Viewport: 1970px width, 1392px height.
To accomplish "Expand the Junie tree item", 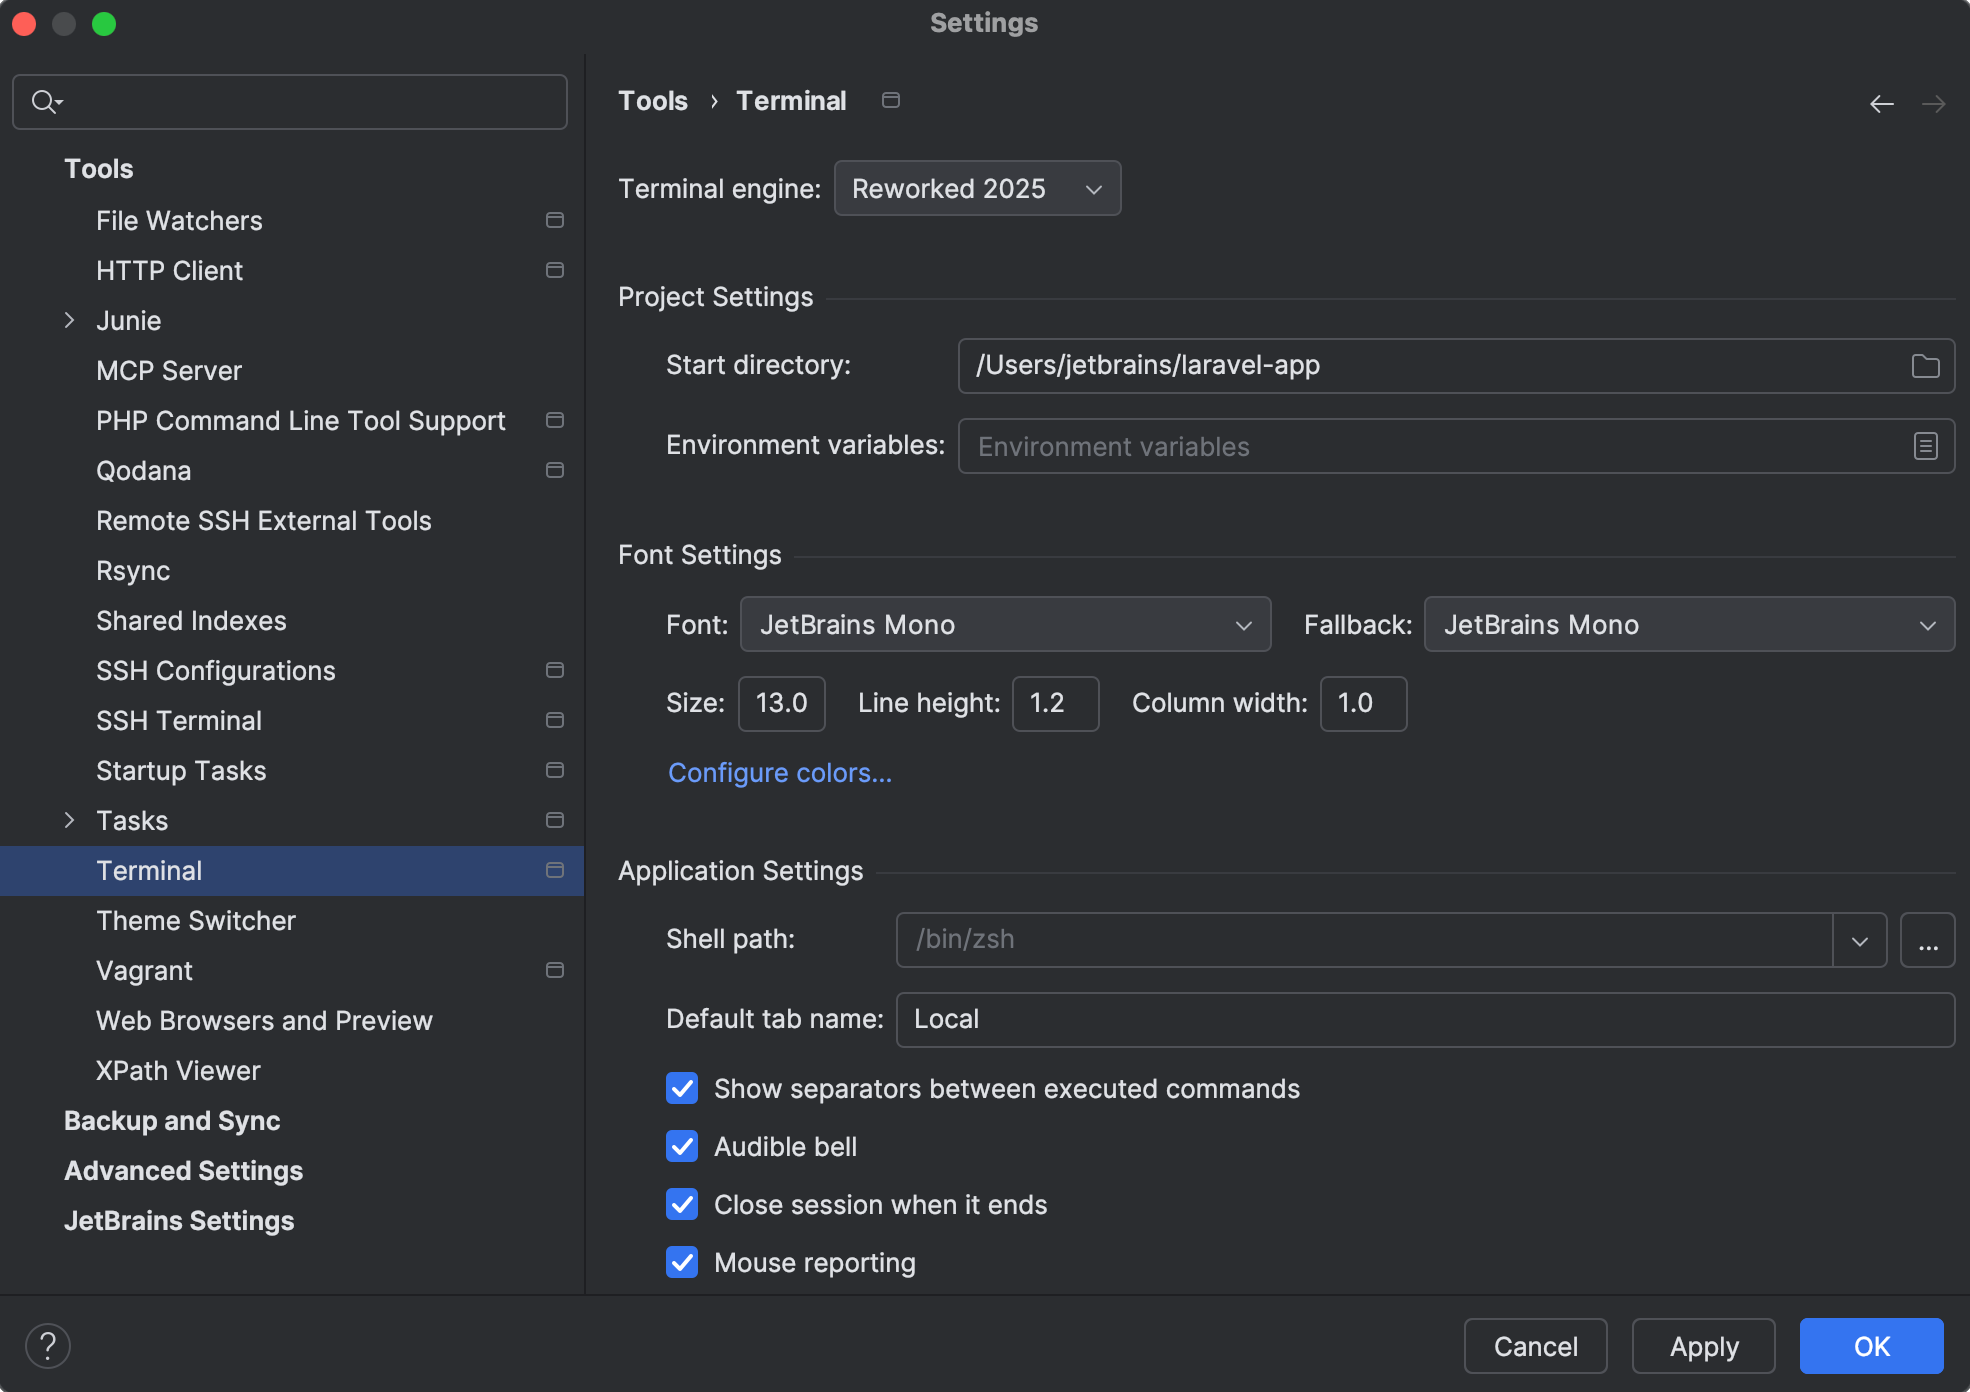I will point(69,320).
